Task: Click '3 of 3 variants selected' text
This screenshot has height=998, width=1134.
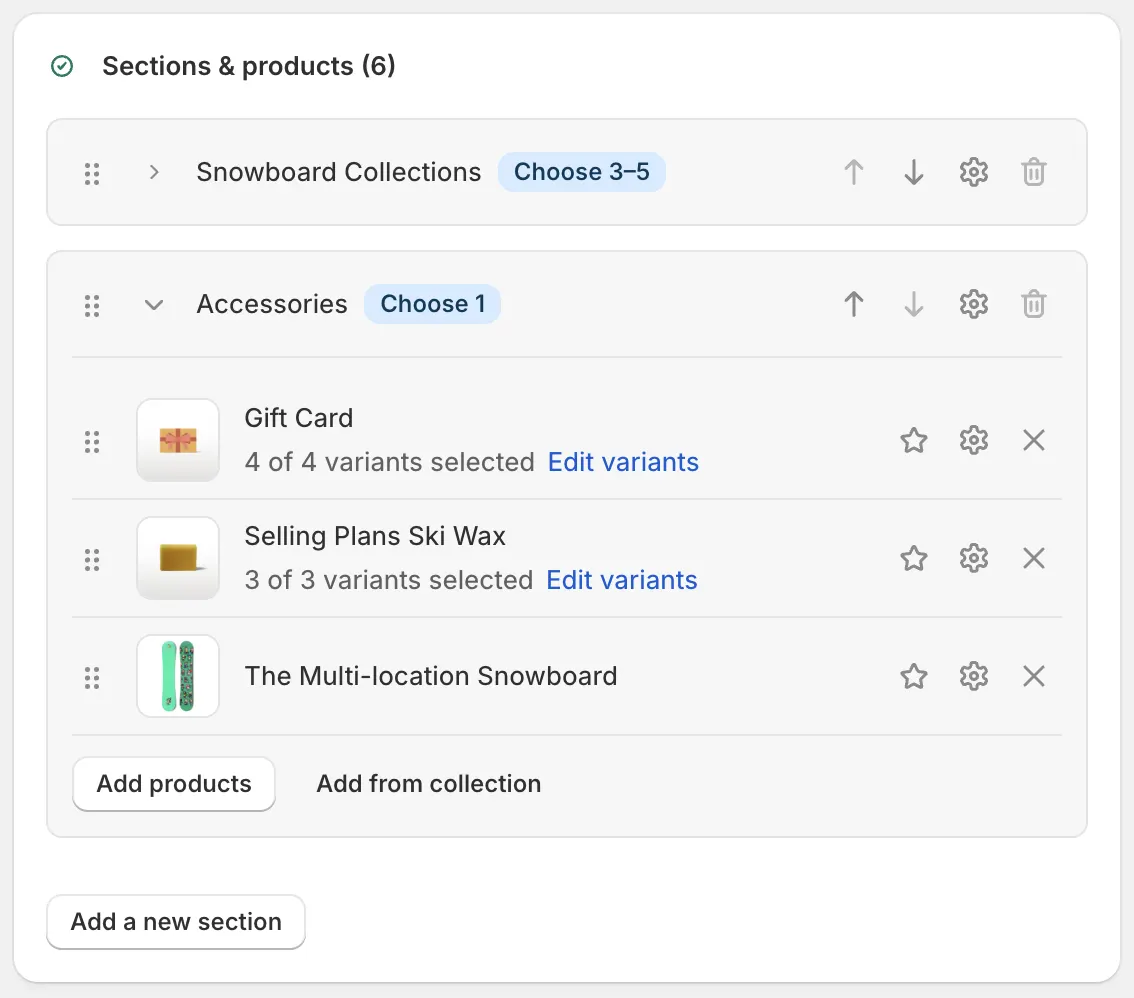Action: pos(388,580)
